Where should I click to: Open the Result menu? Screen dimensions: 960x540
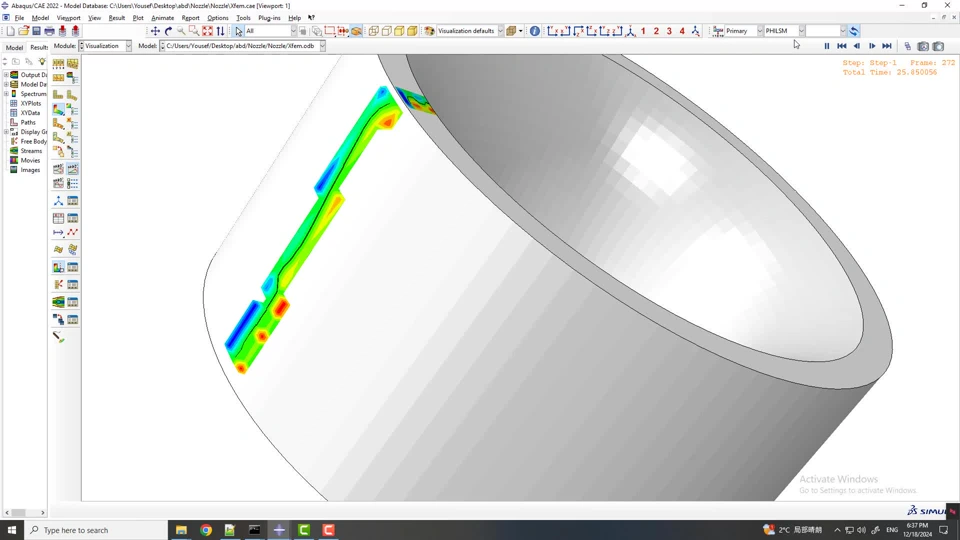coord(116,18)
